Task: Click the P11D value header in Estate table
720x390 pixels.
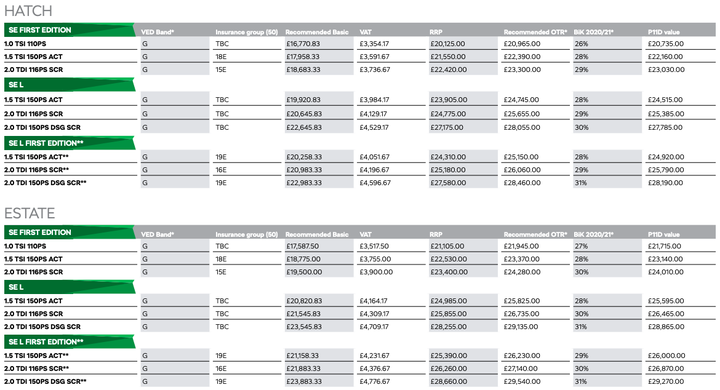Action: click(x=664, y=234)
